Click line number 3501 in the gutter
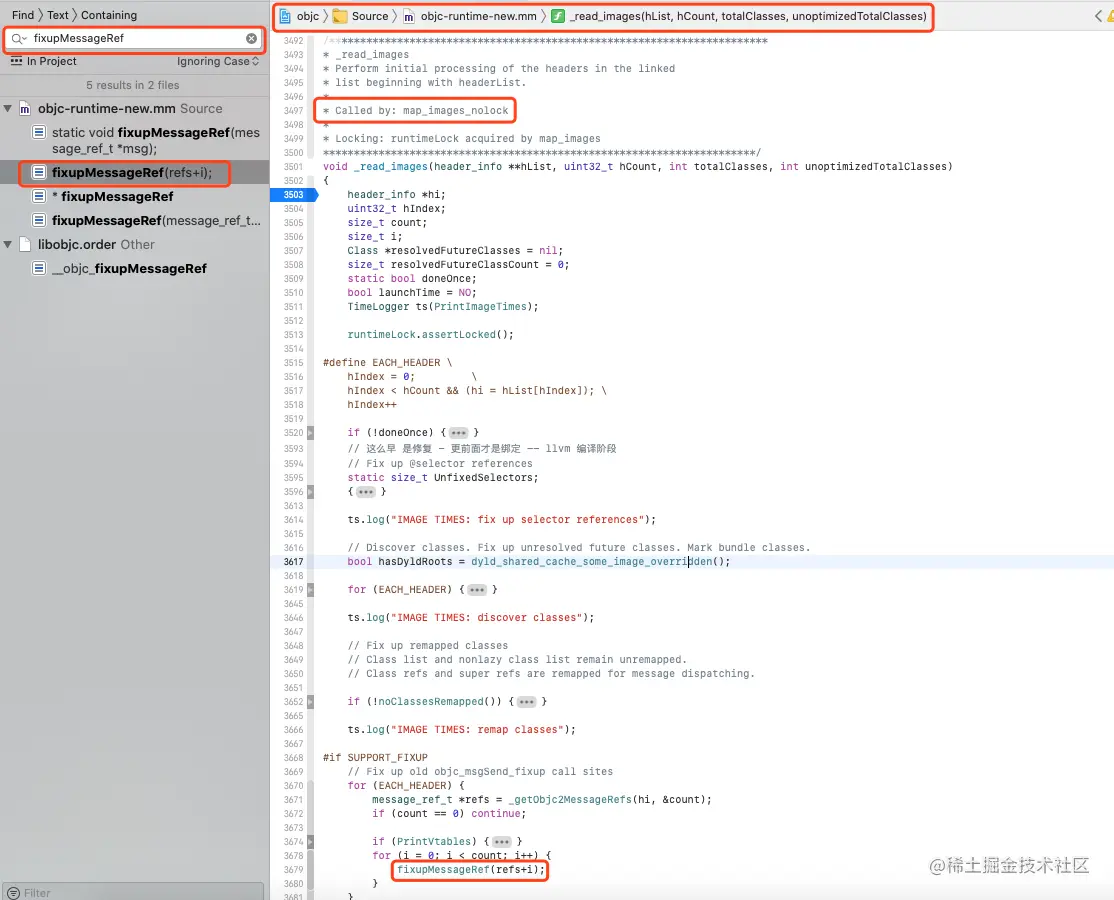 [x=293, y=167]
